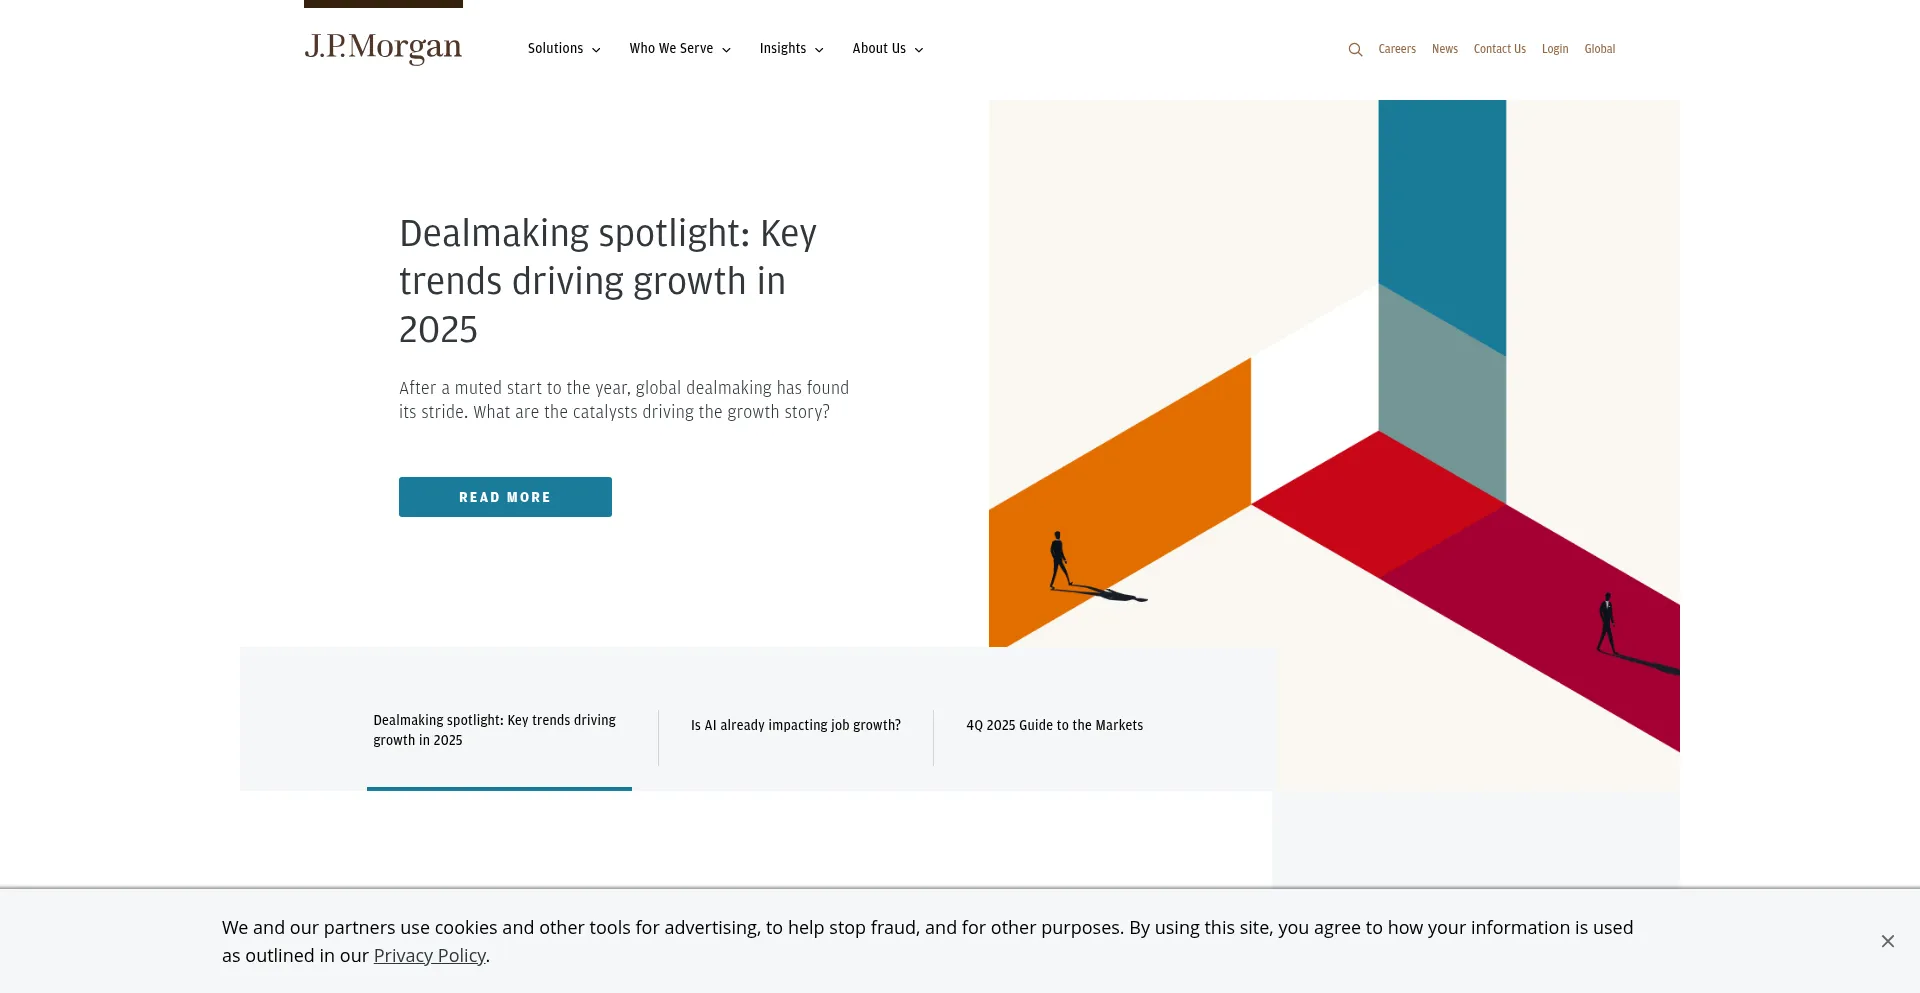Go to the News page
Viewport: 1920px width, 993px height.
(x=1444, y=49)
